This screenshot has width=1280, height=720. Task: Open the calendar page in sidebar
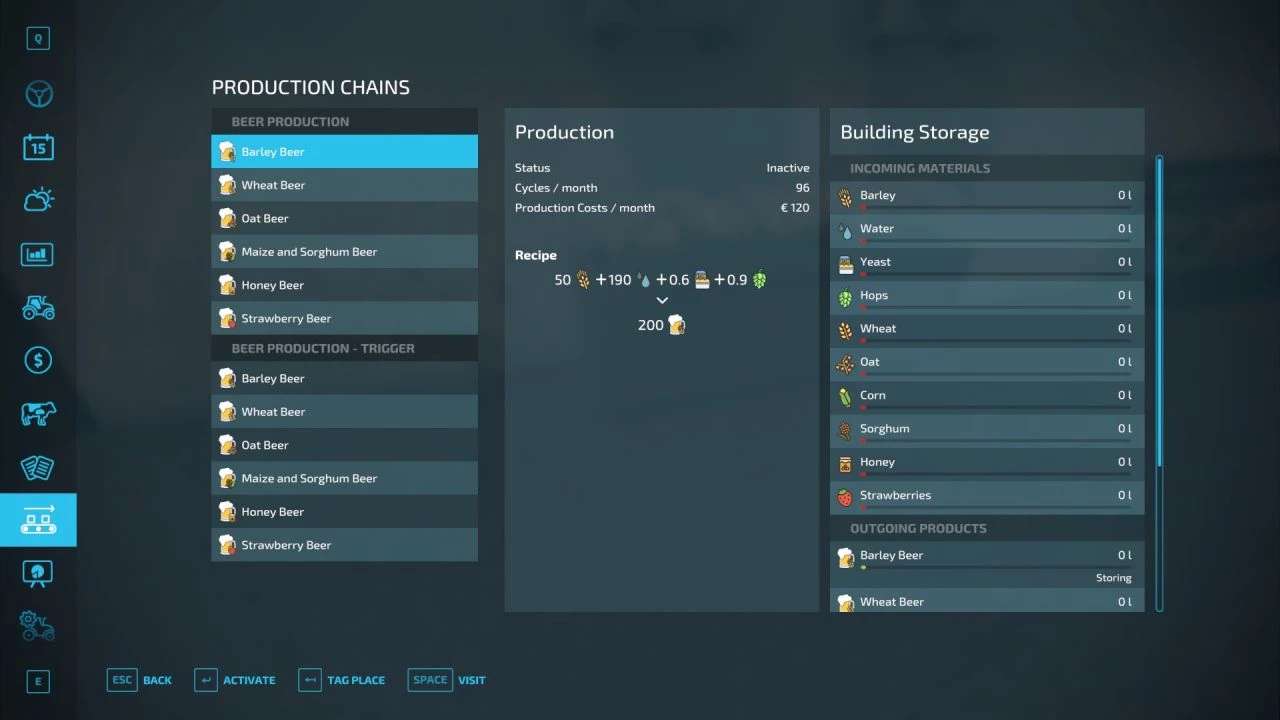coord(38,147)
